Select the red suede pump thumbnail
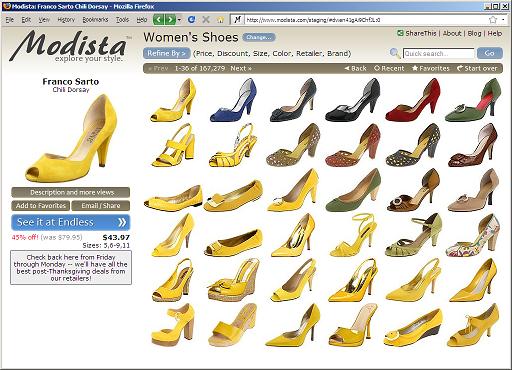This screenshot has height=370, width=512. coord(413,100)
